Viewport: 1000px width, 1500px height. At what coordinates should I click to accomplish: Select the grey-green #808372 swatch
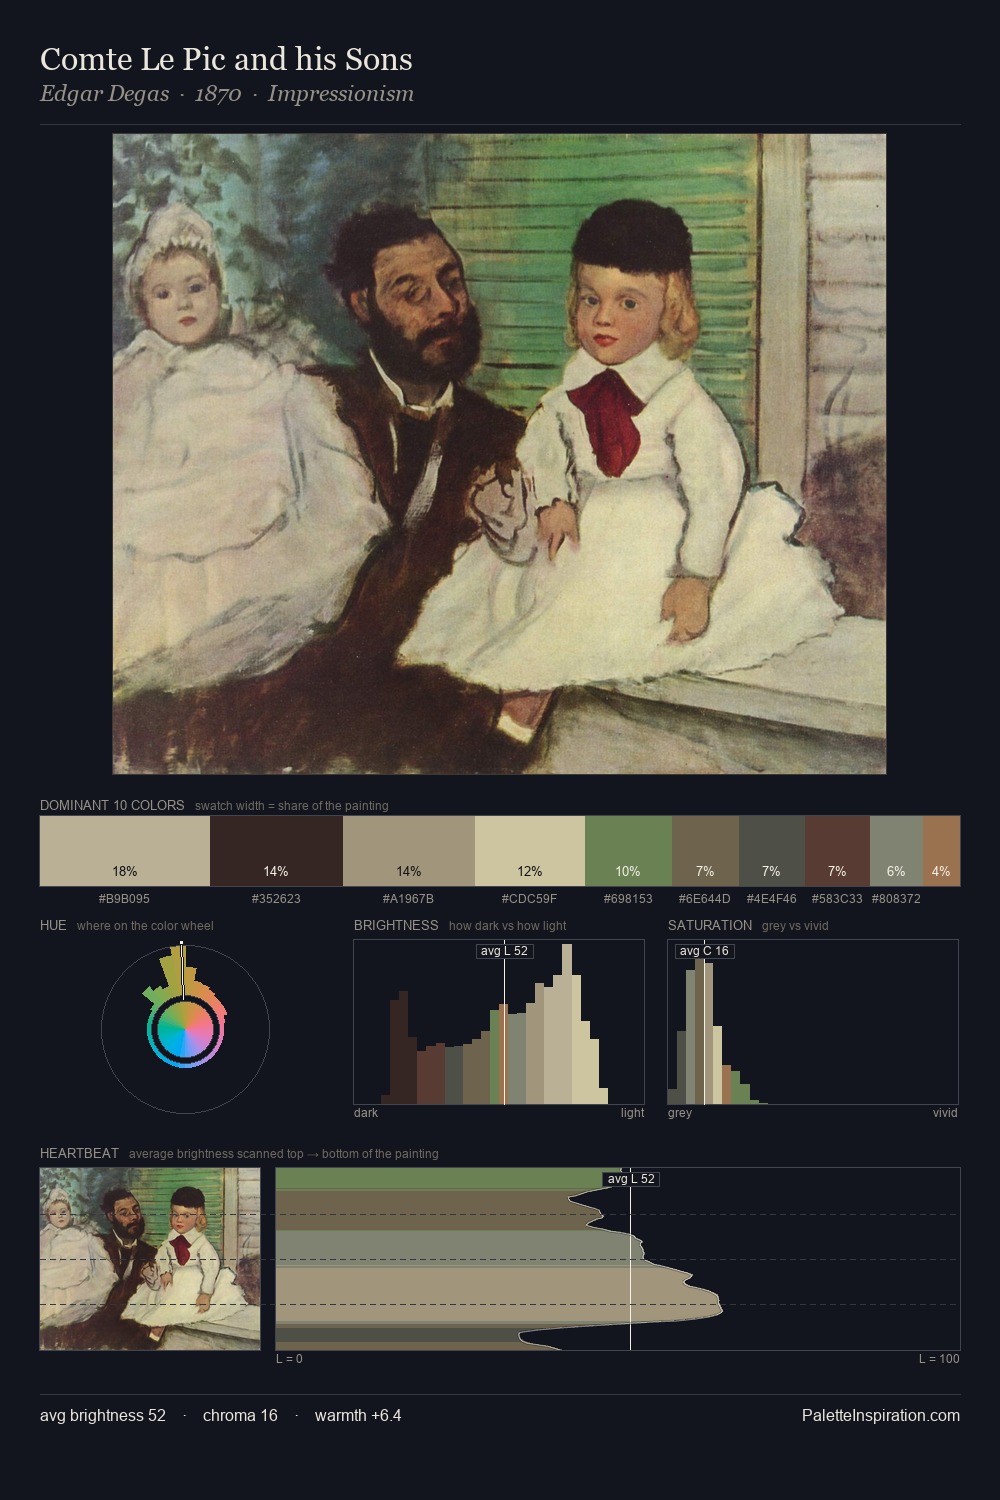(x=896, y=851)
